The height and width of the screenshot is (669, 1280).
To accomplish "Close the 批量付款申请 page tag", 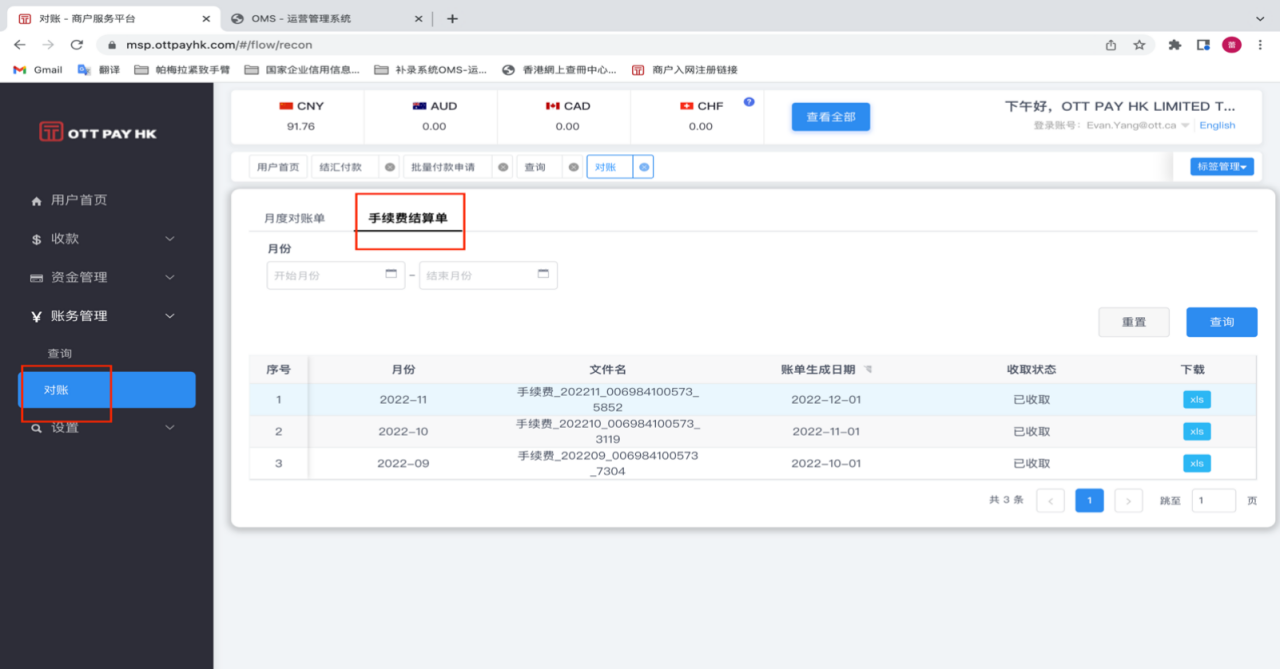I will pos(504,167).
